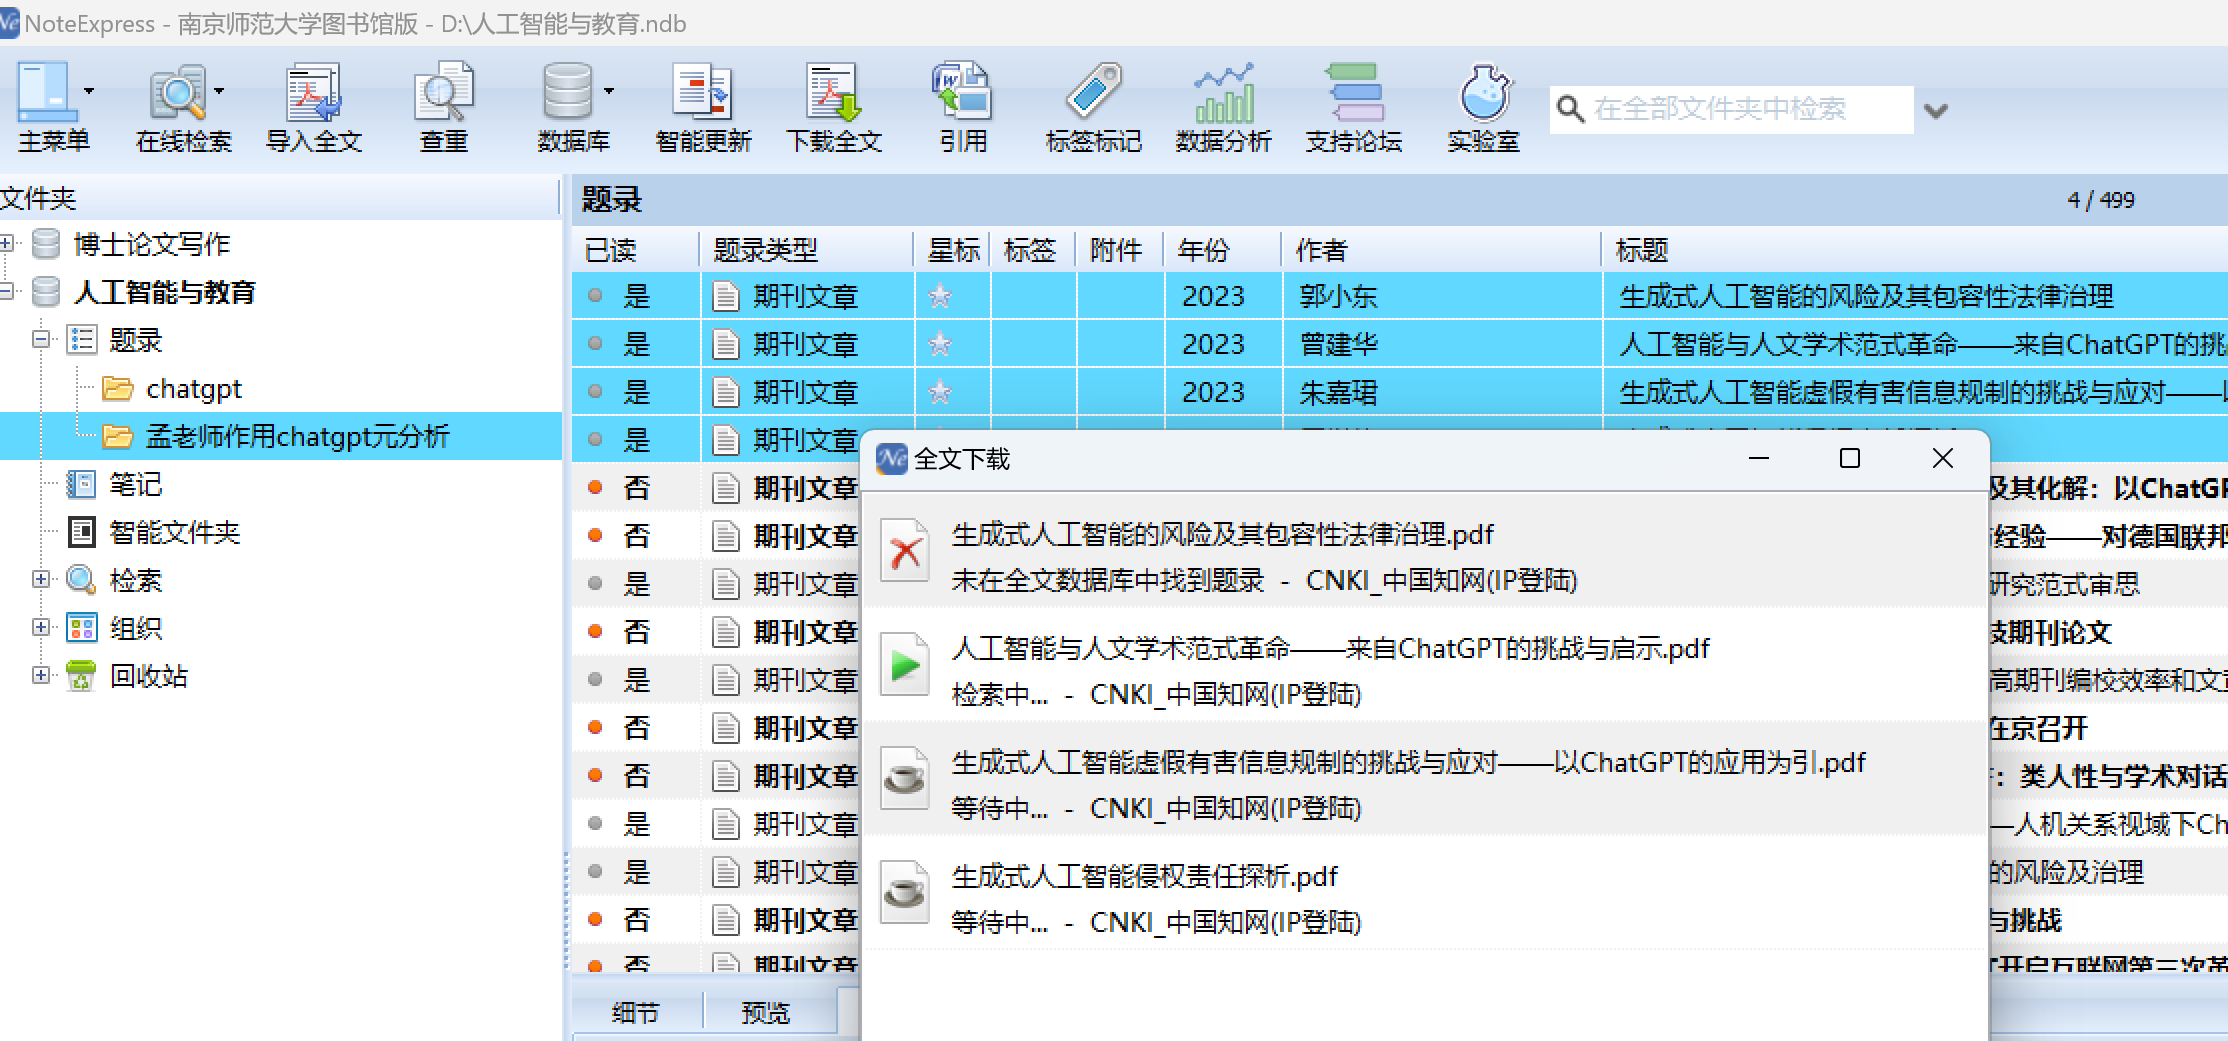Image resolution: width=2228 pixels, height=1041 pixels.
Task: Select the 笔记 notes node
Action: coord(135,484)
